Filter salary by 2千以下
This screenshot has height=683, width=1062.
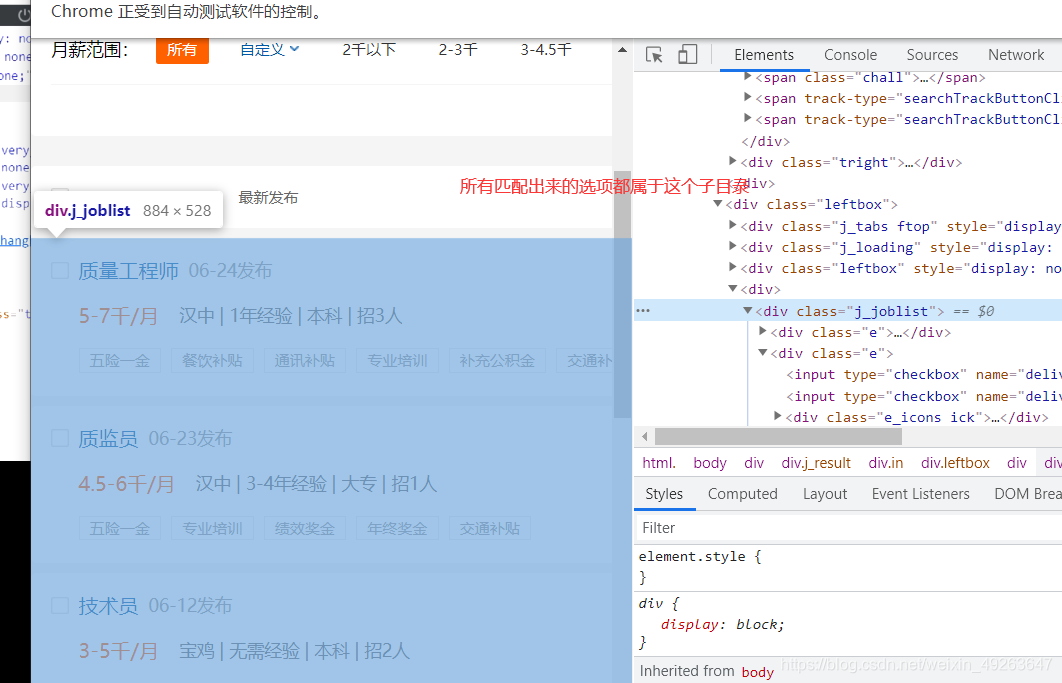368,49
